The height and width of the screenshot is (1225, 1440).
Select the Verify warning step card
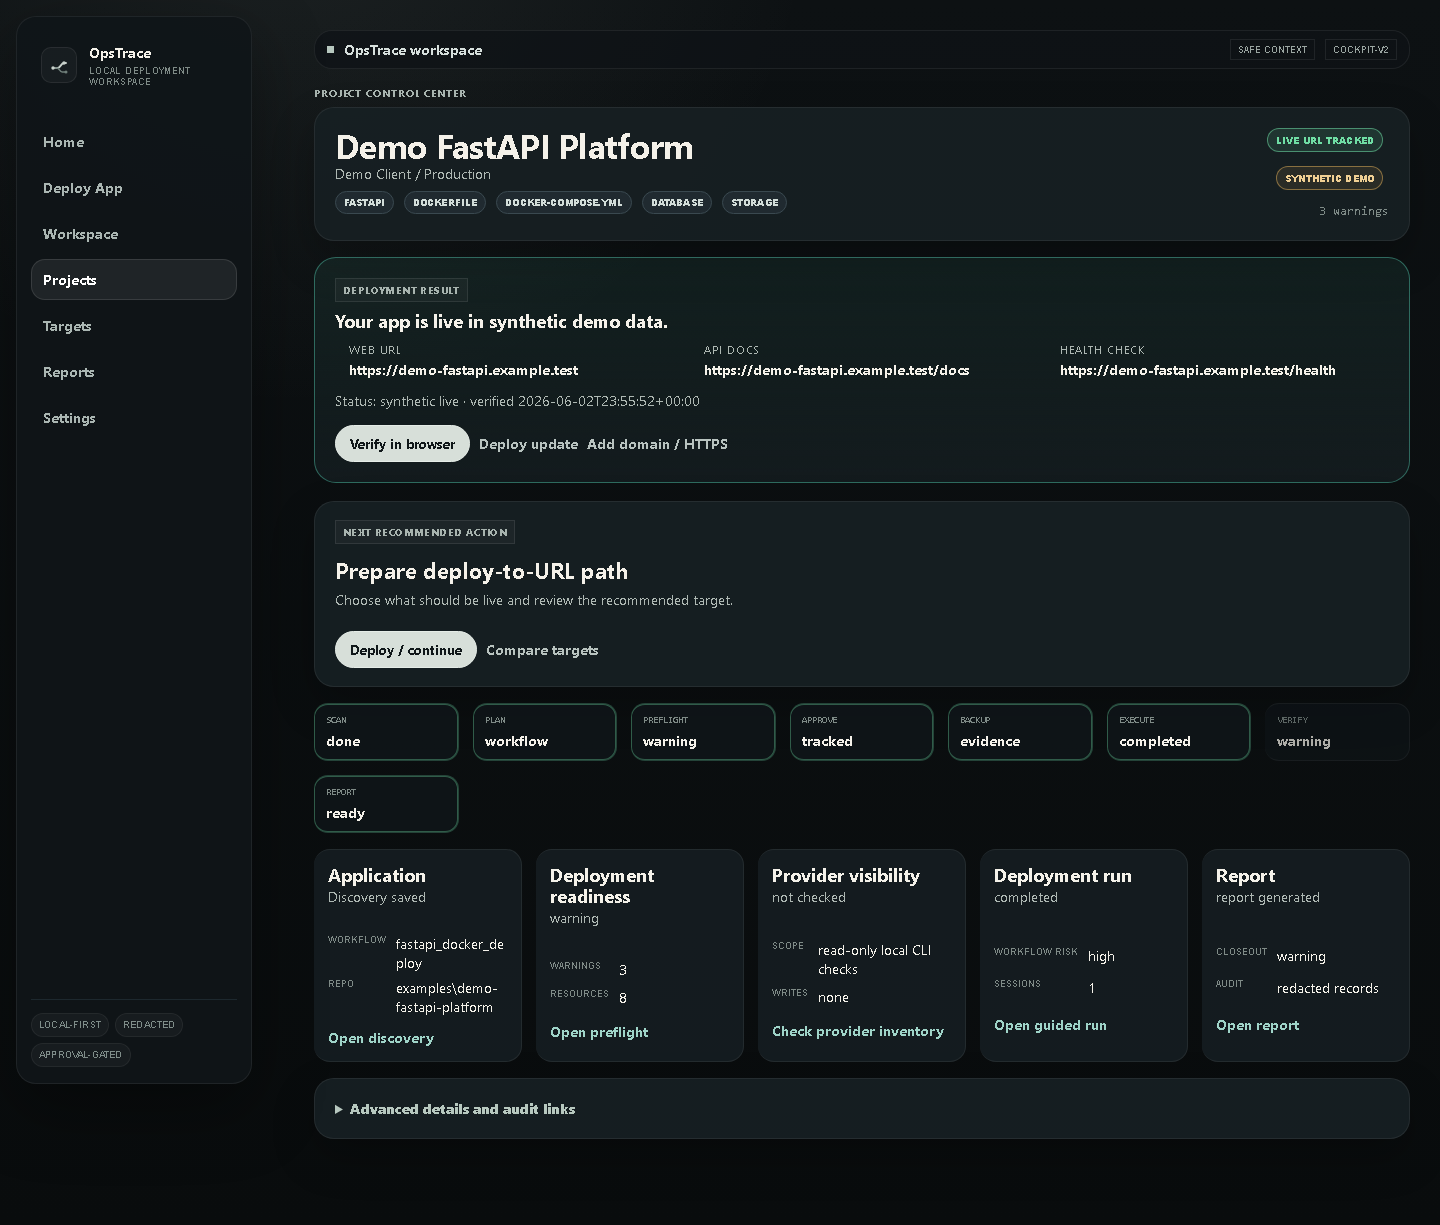[x=1337, y=732]
